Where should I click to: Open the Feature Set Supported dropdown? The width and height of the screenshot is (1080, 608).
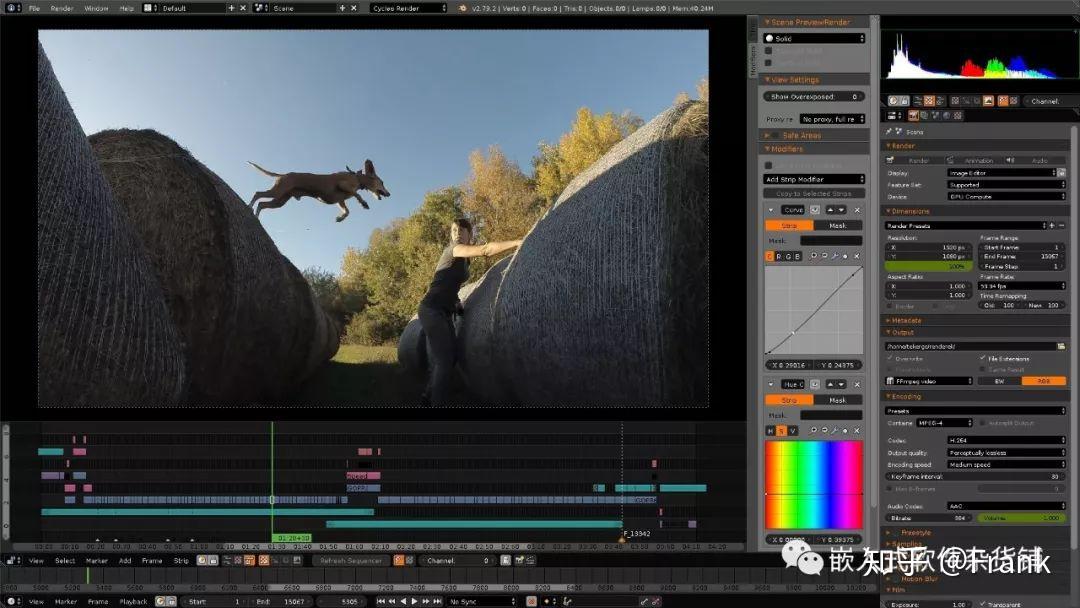tap(1007, 185)
